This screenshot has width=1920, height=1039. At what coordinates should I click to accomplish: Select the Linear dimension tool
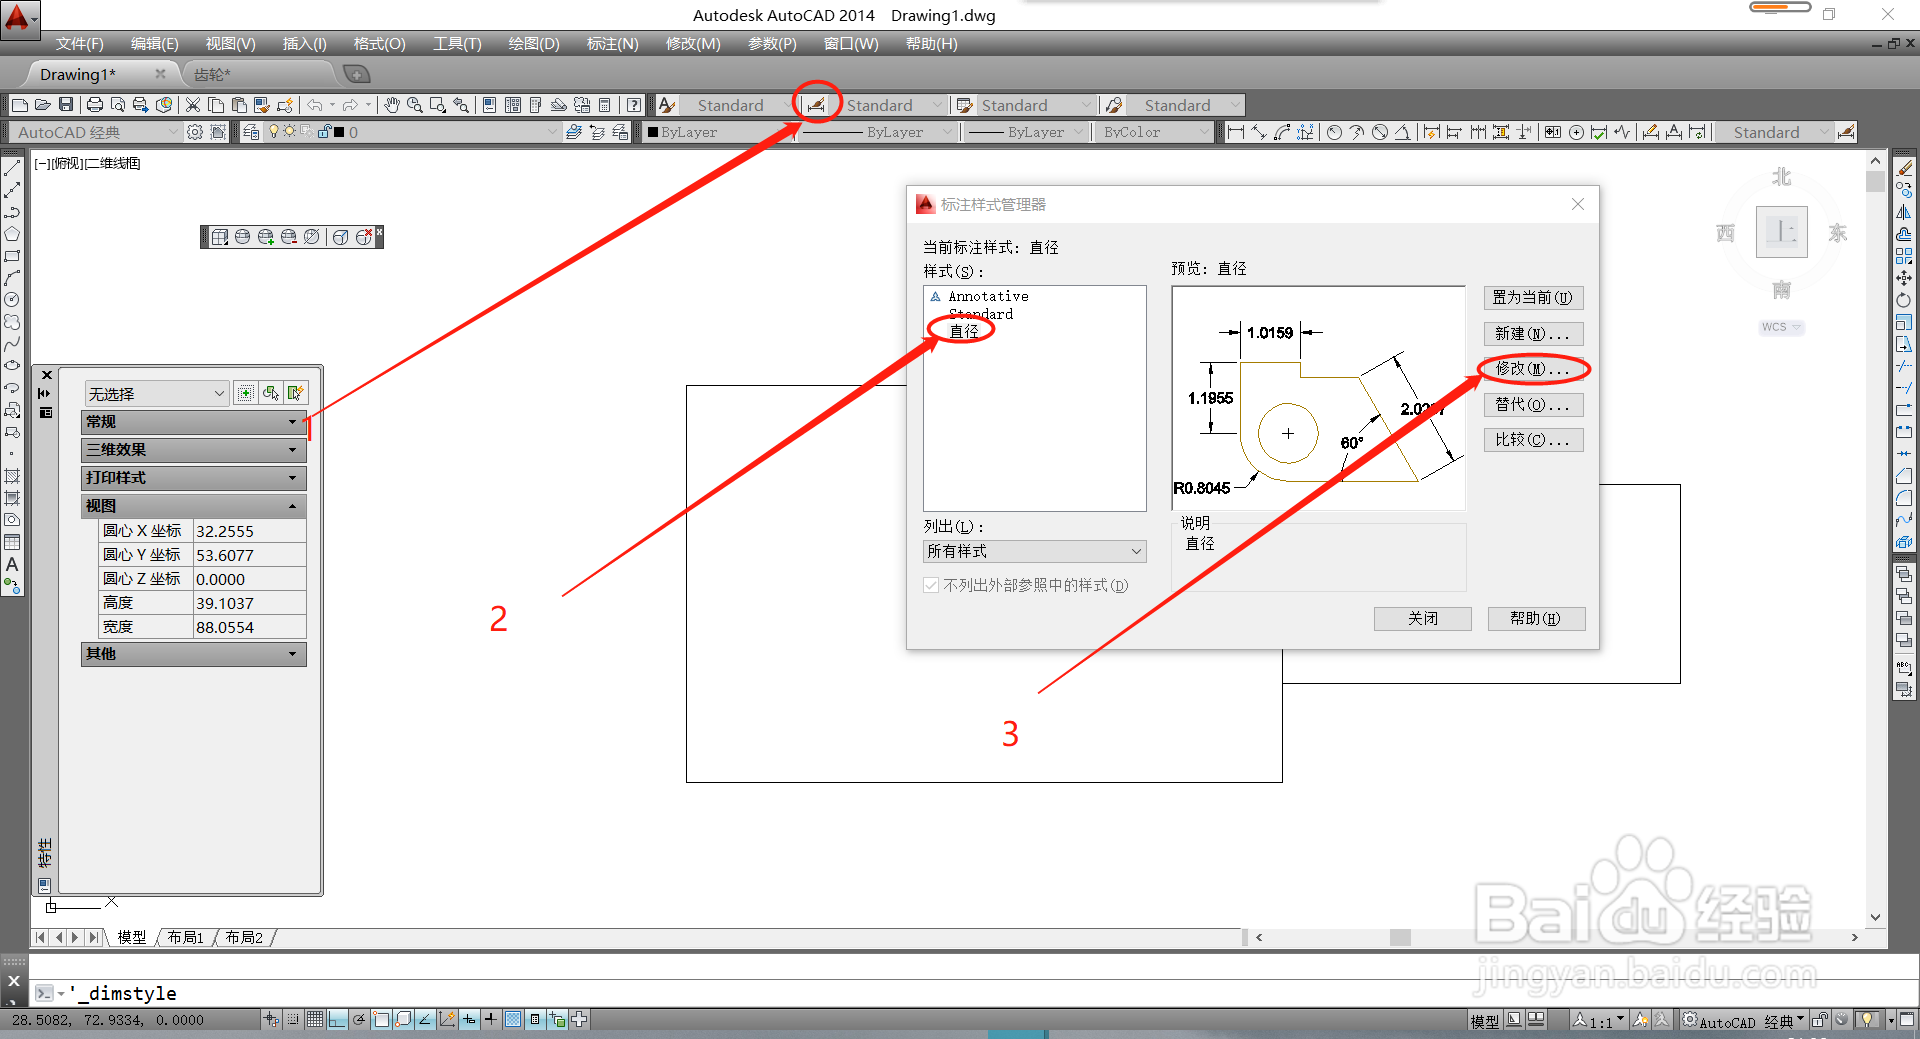(1236, 132)
